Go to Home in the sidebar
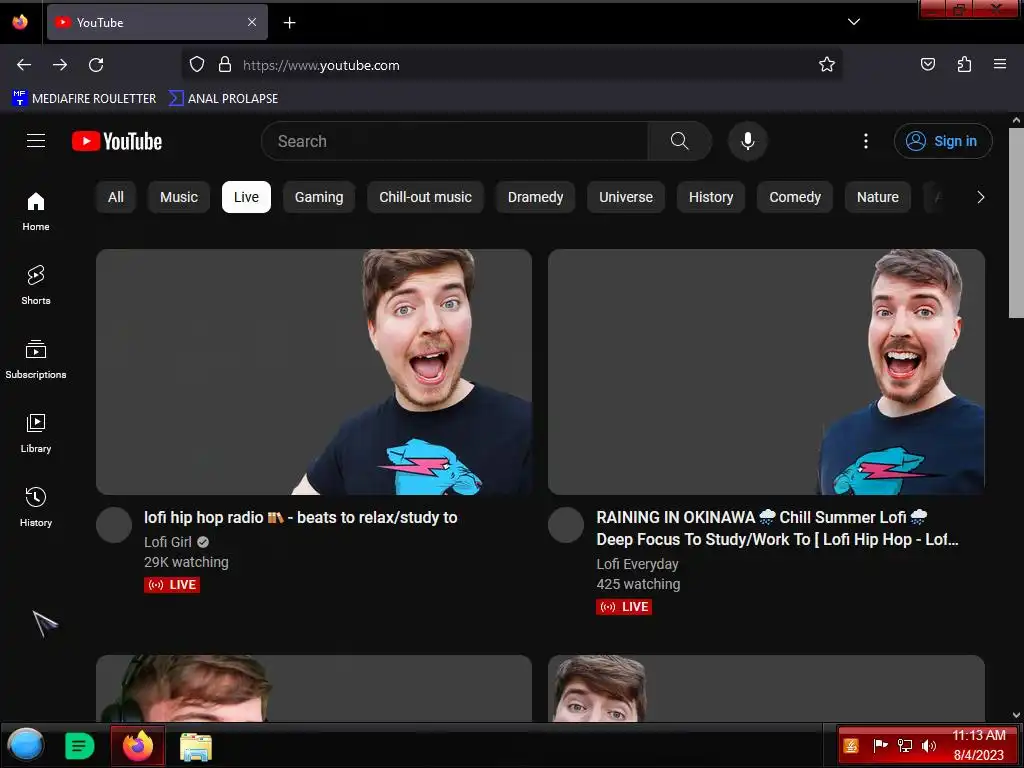Screen dimensions: 1024x768 36,212
